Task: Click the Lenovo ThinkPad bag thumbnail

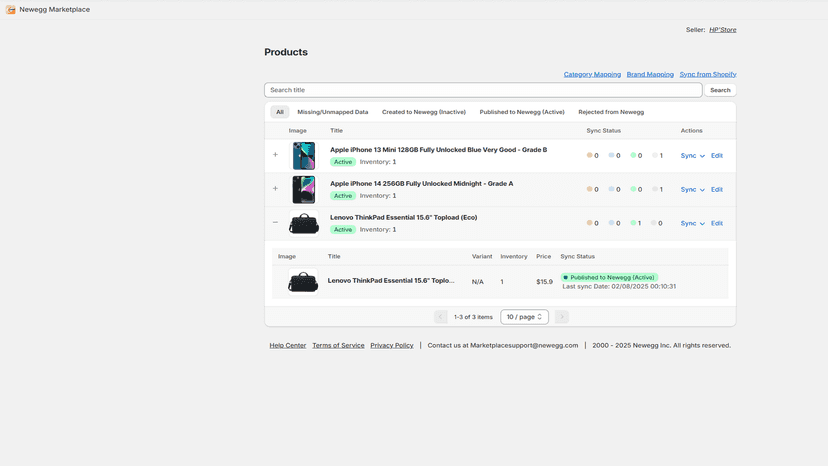Action: point(304,223)
